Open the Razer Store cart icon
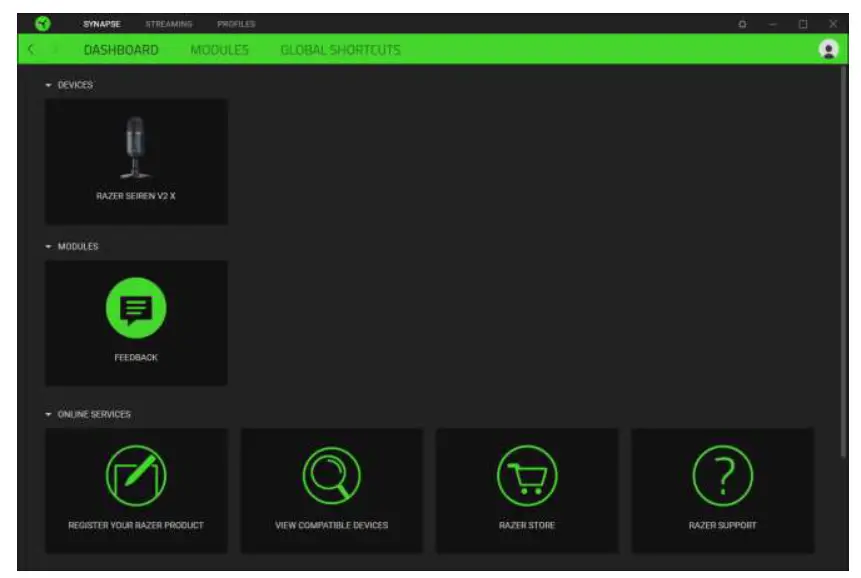861x578 pixels. pyautogui.click(x=527, y=475)
